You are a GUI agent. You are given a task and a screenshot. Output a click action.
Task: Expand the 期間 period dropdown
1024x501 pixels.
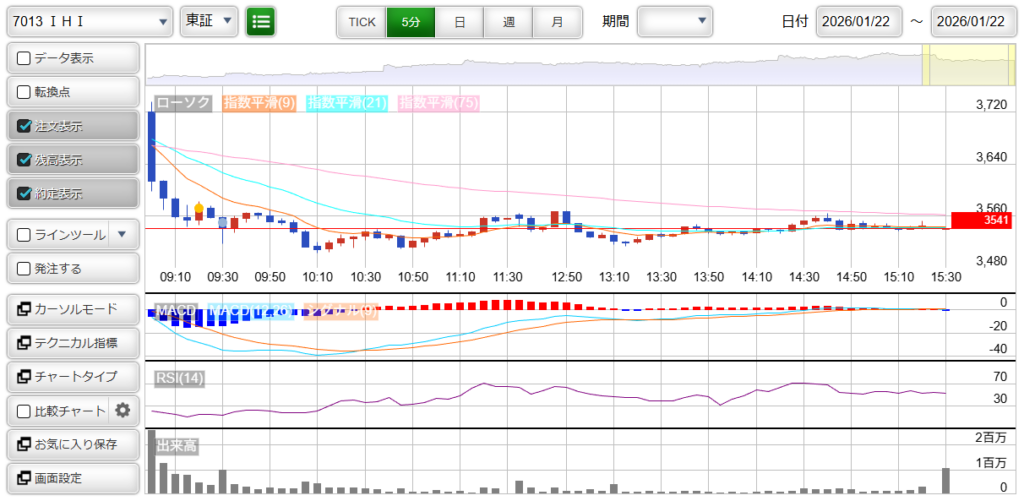[675, 21]
